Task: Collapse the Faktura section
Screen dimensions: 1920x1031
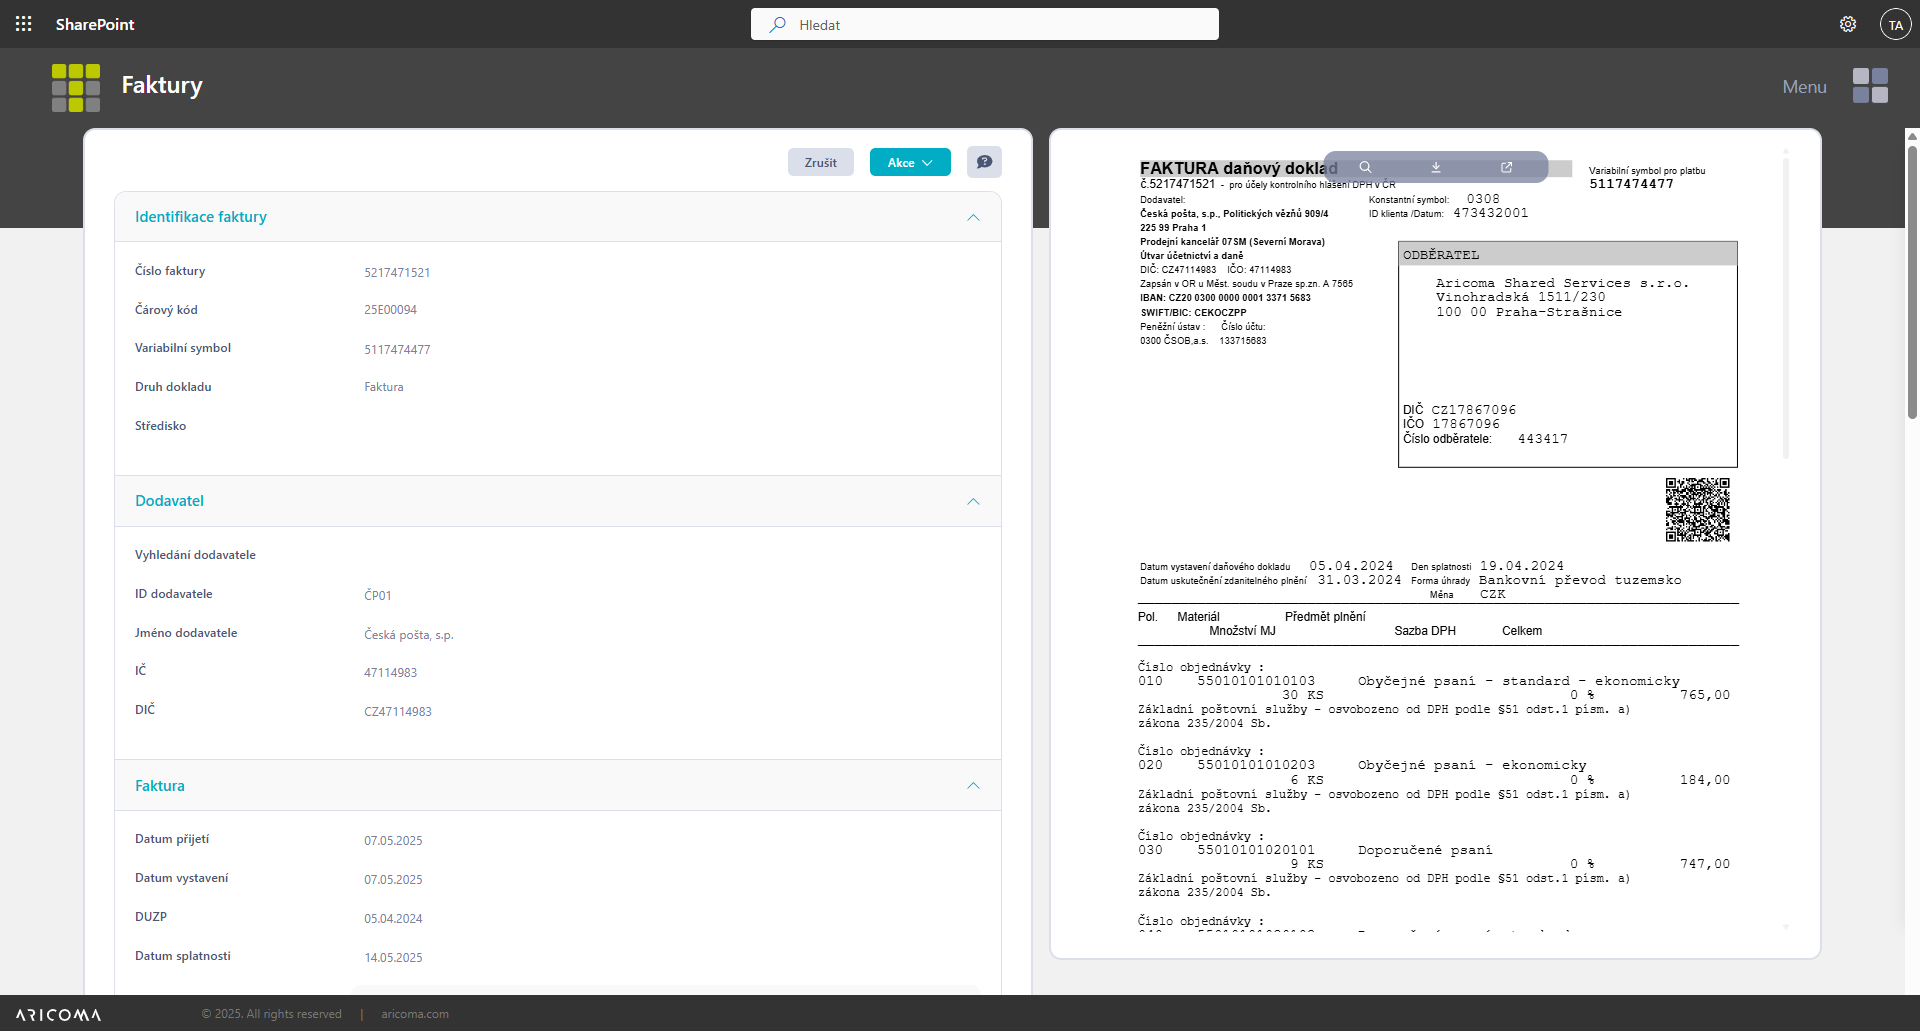Action: (973, 786)
